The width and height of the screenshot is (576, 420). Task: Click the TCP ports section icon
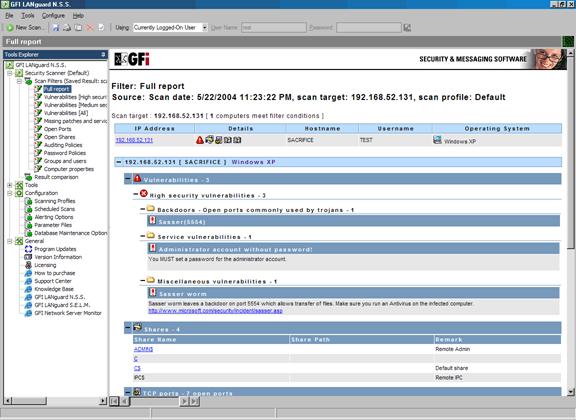137,392
